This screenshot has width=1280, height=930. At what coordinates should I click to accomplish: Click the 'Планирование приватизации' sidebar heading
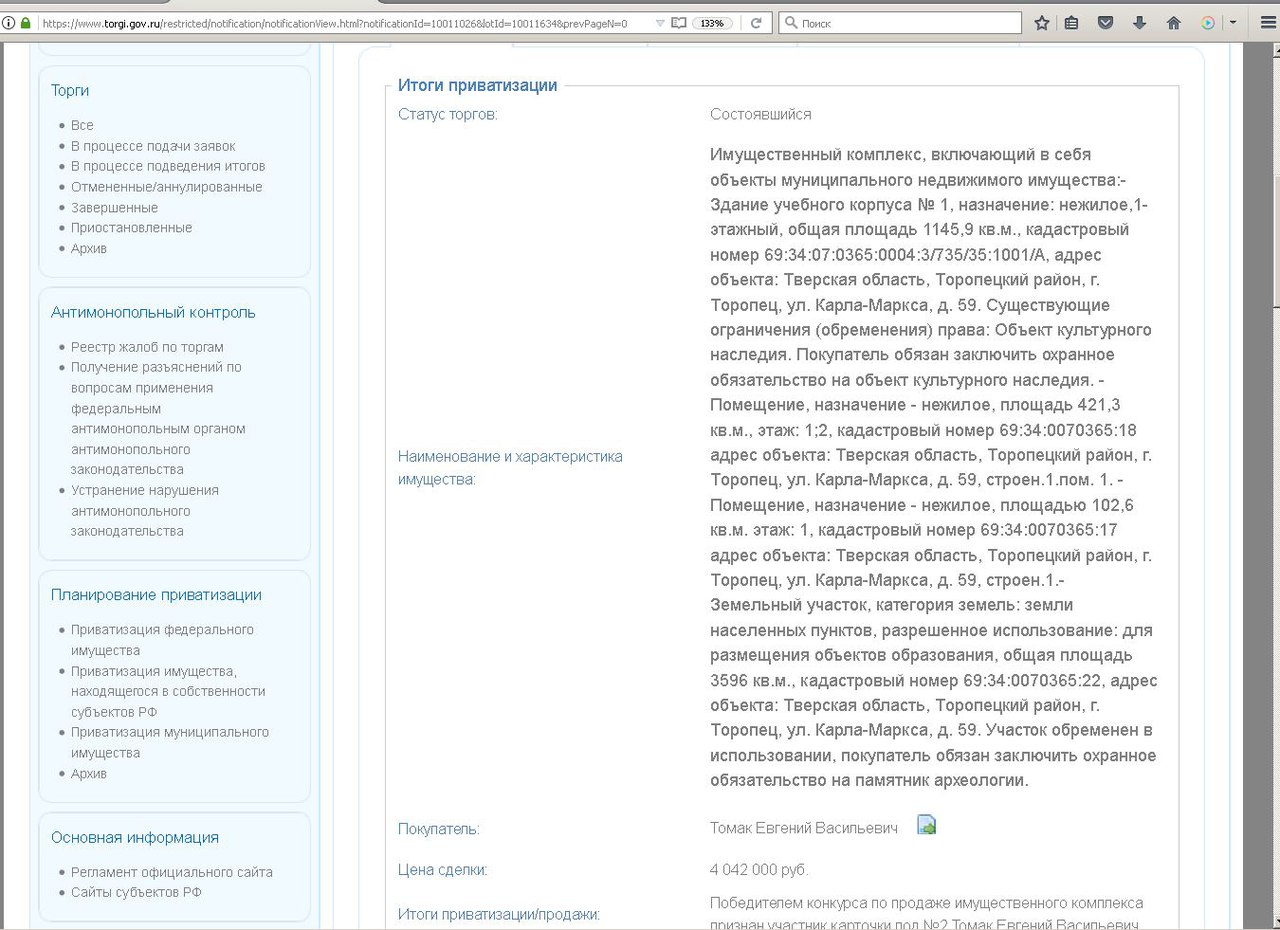(156, 595)
